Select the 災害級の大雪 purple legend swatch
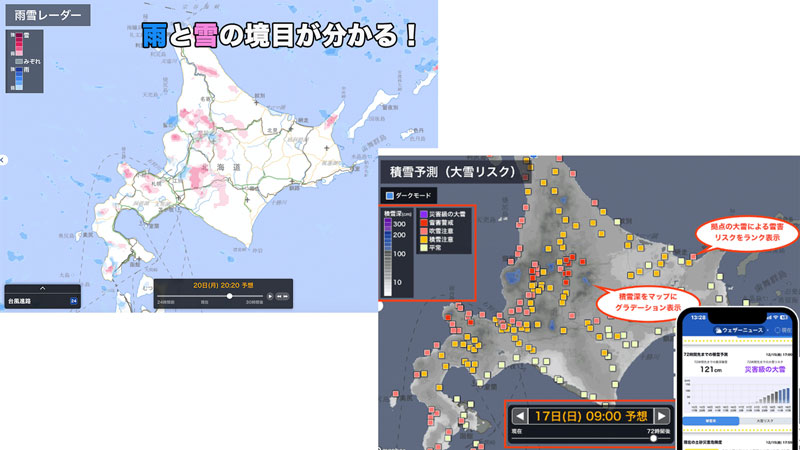 pyautogui.click(x=424, y=213)
